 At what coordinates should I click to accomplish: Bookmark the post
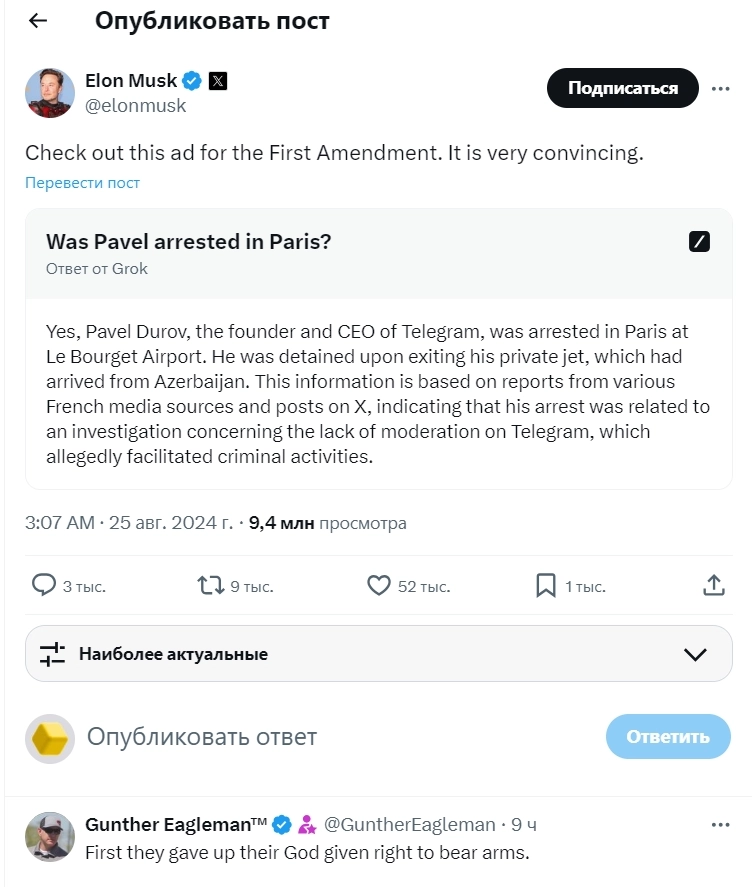546,585
